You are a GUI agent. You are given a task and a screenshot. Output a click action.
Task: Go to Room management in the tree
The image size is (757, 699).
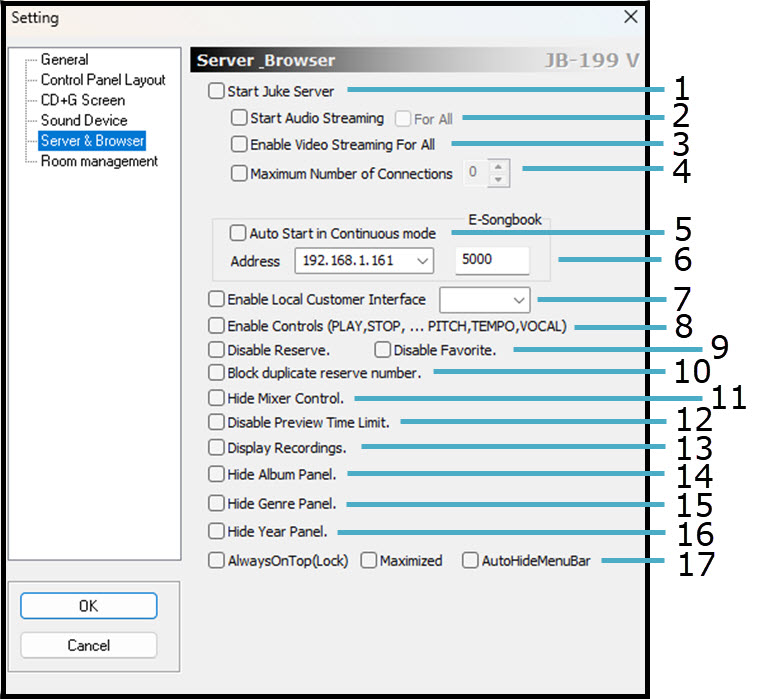(x=99, y=161)
